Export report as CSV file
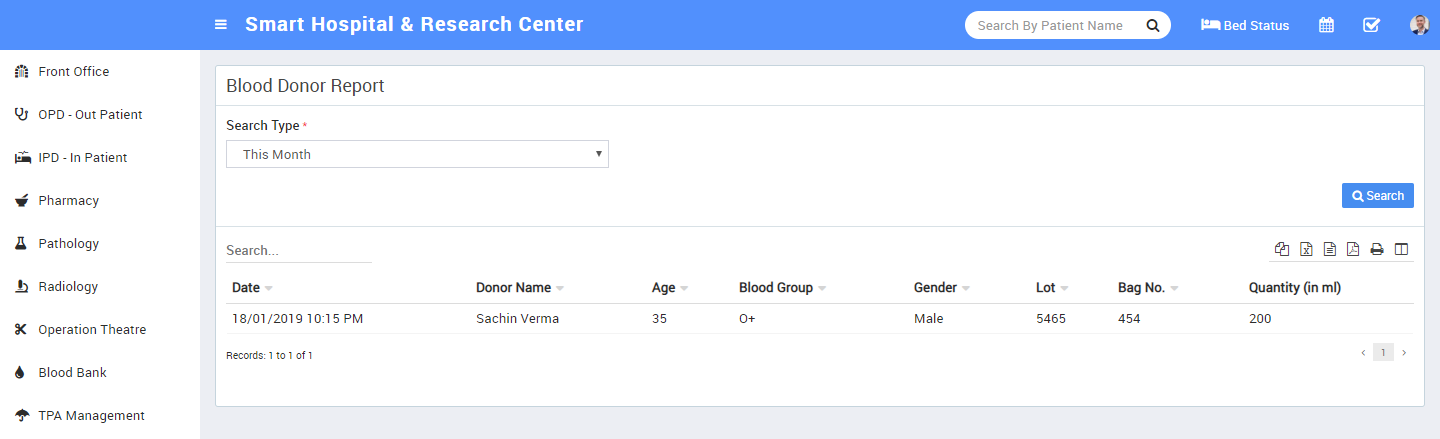Screen dimensions: 1440x439 click(1330, 249)
